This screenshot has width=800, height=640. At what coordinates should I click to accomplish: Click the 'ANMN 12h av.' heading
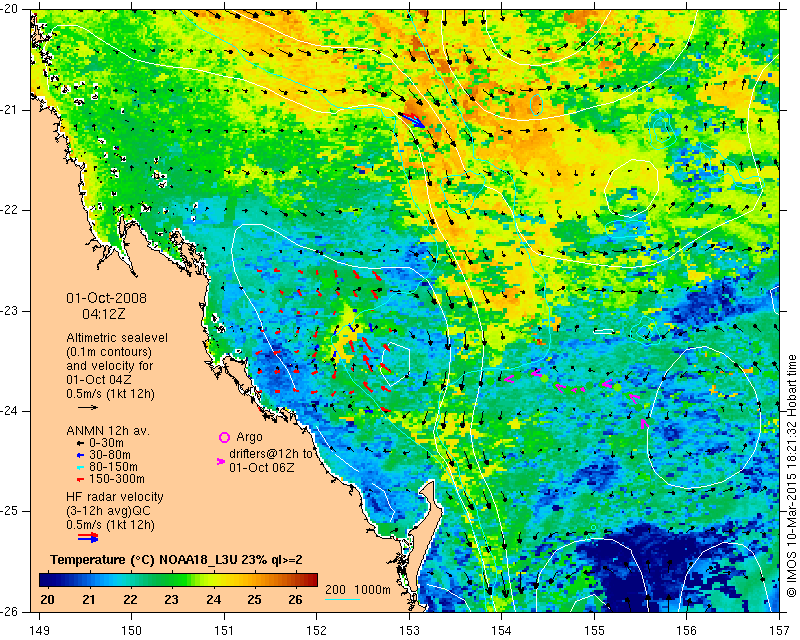tap(108, 431)
